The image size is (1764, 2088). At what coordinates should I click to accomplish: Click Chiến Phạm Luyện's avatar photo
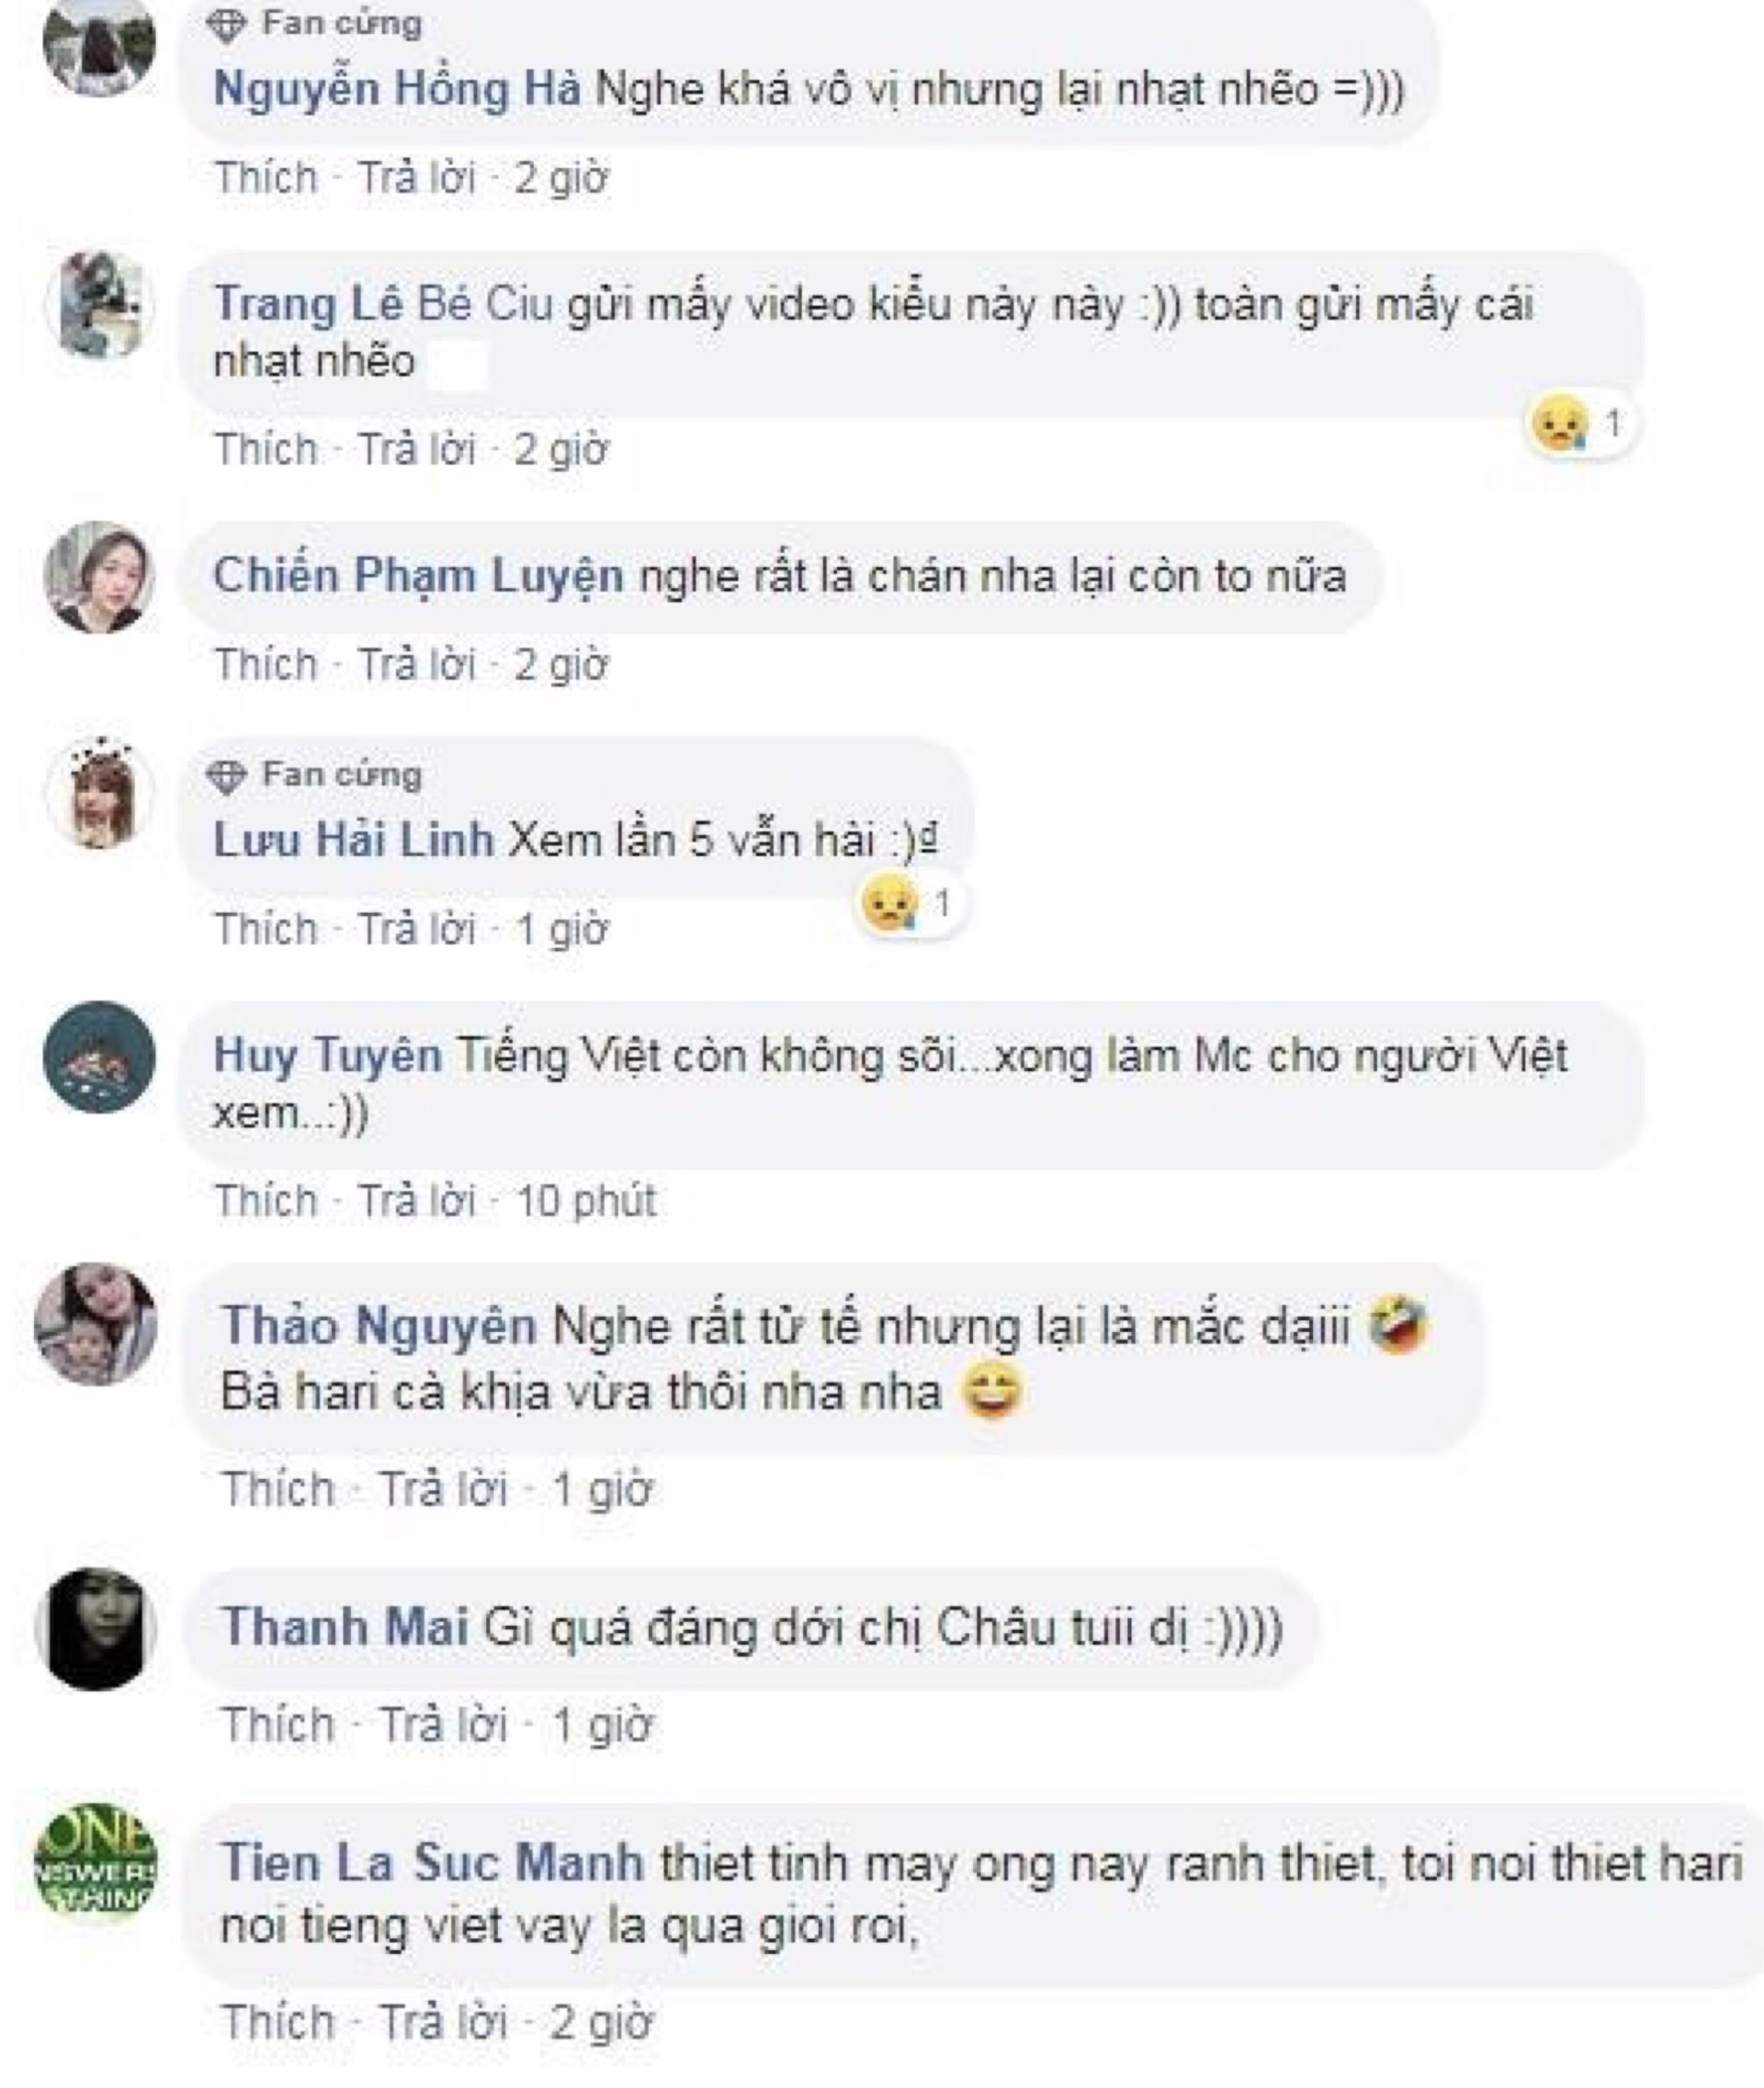(100, 577)
